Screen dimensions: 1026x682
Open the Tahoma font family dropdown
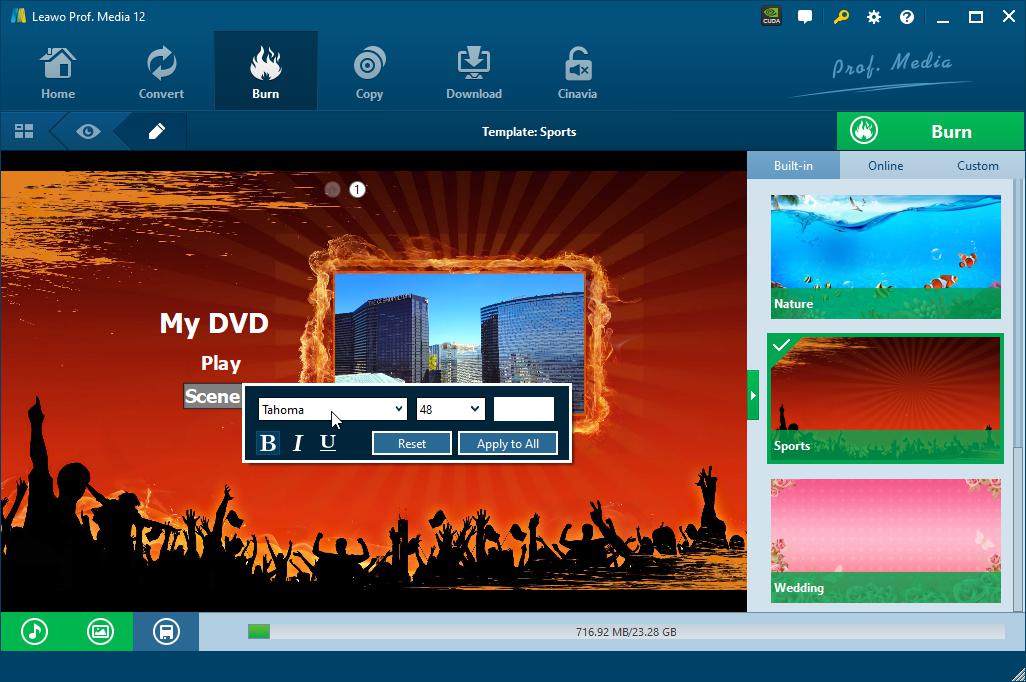332,410
